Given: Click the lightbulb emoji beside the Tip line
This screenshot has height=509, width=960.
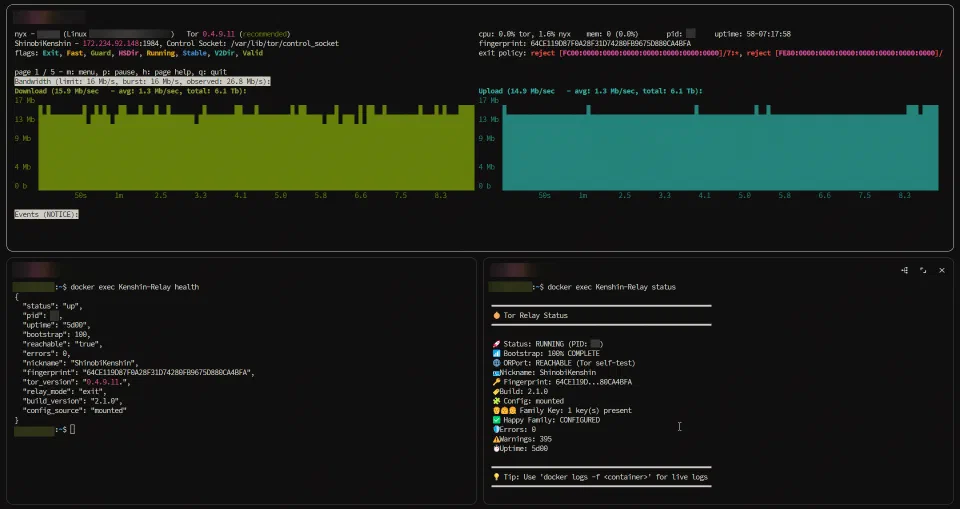Looking at the screenshot, I should pos(497,477).
